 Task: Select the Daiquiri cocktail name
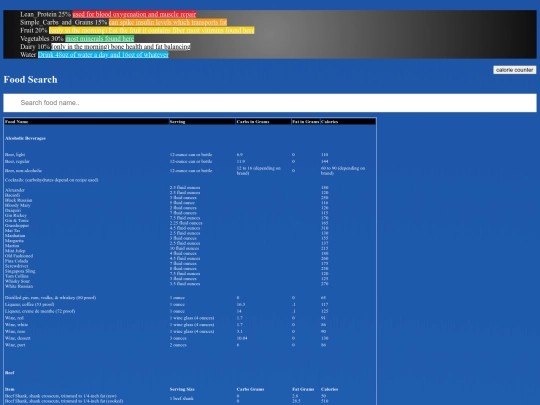click(13, 210)
